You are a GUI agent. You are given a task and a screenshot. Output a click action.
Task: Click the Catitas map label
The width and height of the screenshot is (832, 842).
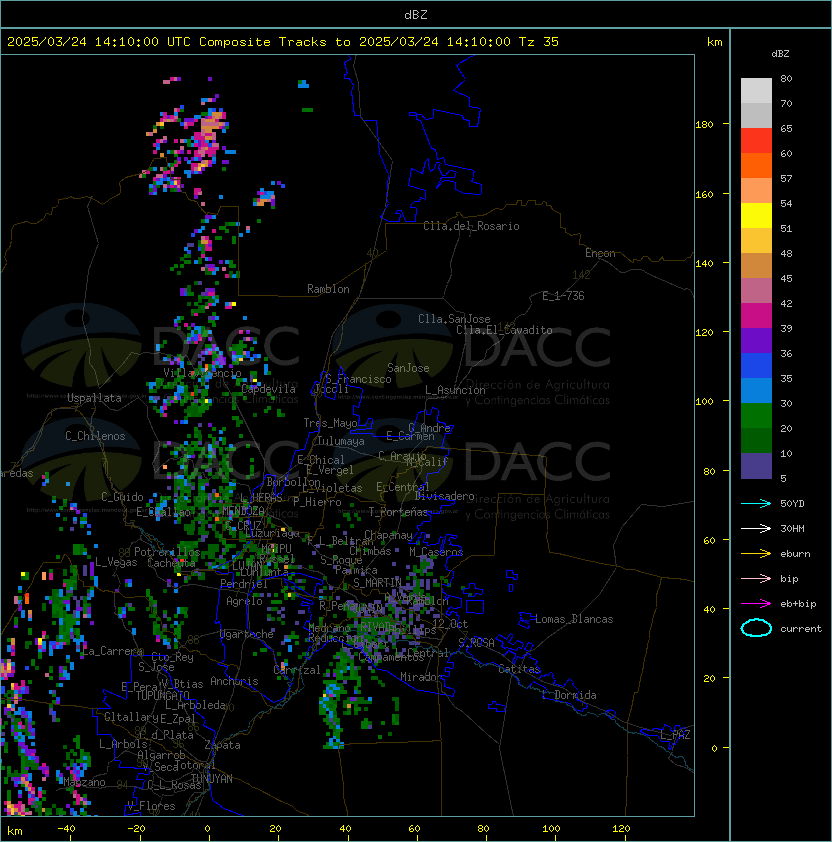[519, 669]
